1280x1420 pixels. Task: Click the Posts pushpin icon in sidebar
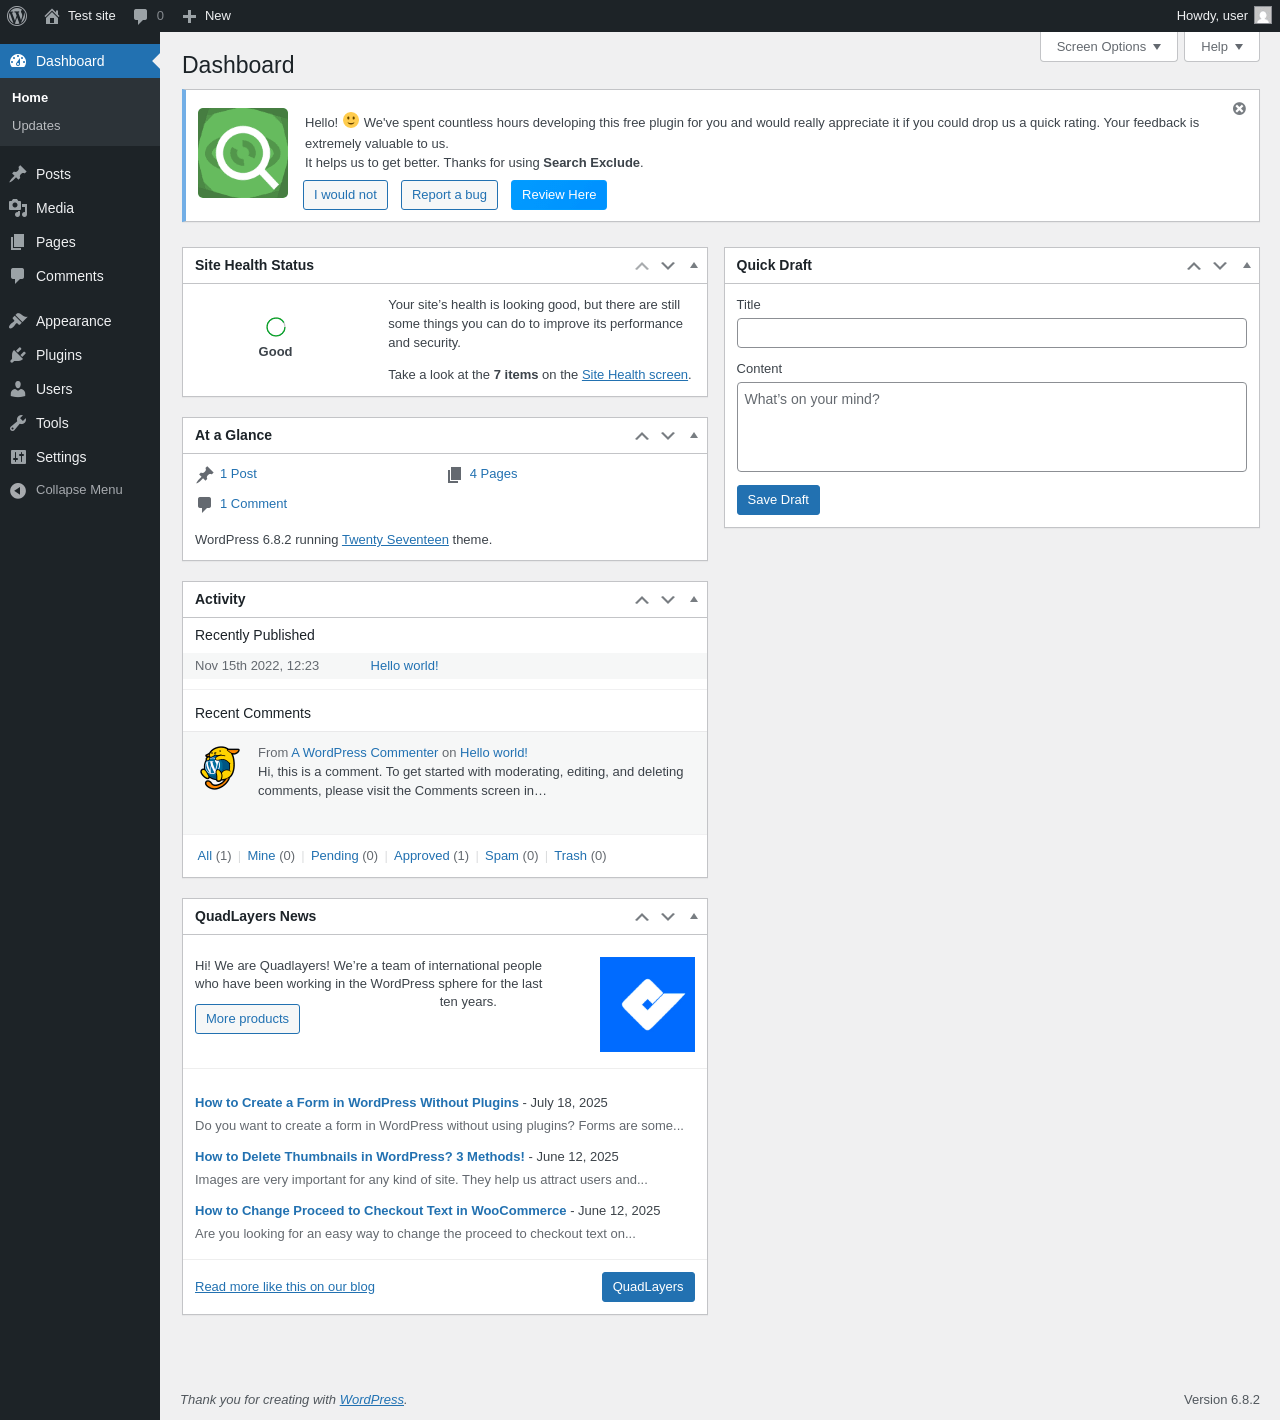tap(18, 174)
